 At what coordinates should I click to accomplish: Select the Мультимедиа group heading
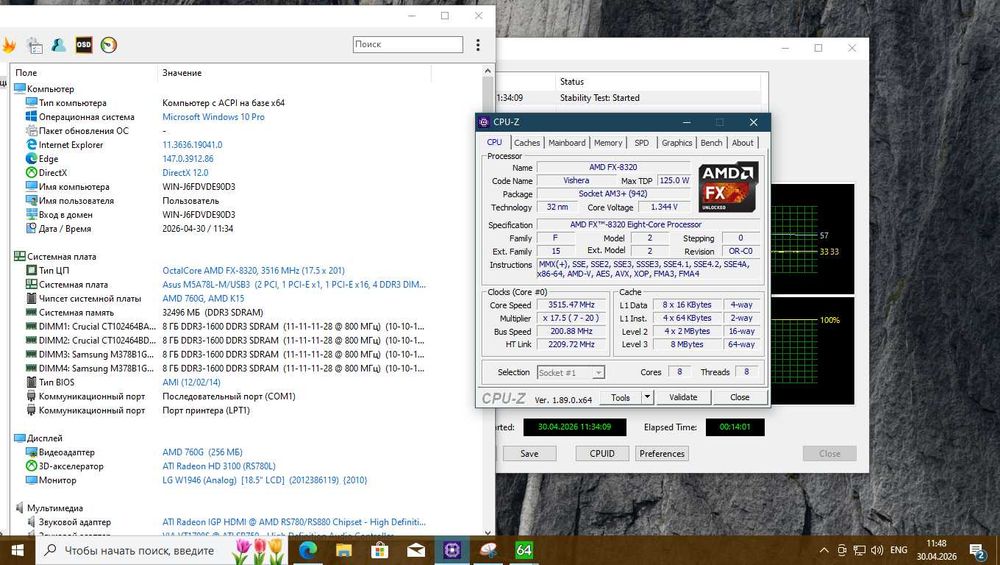55,508
